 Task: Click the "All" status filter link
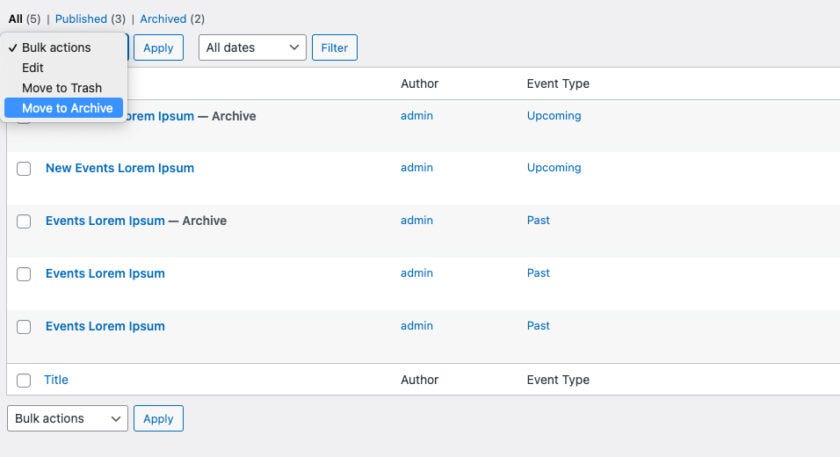[15, 19]
